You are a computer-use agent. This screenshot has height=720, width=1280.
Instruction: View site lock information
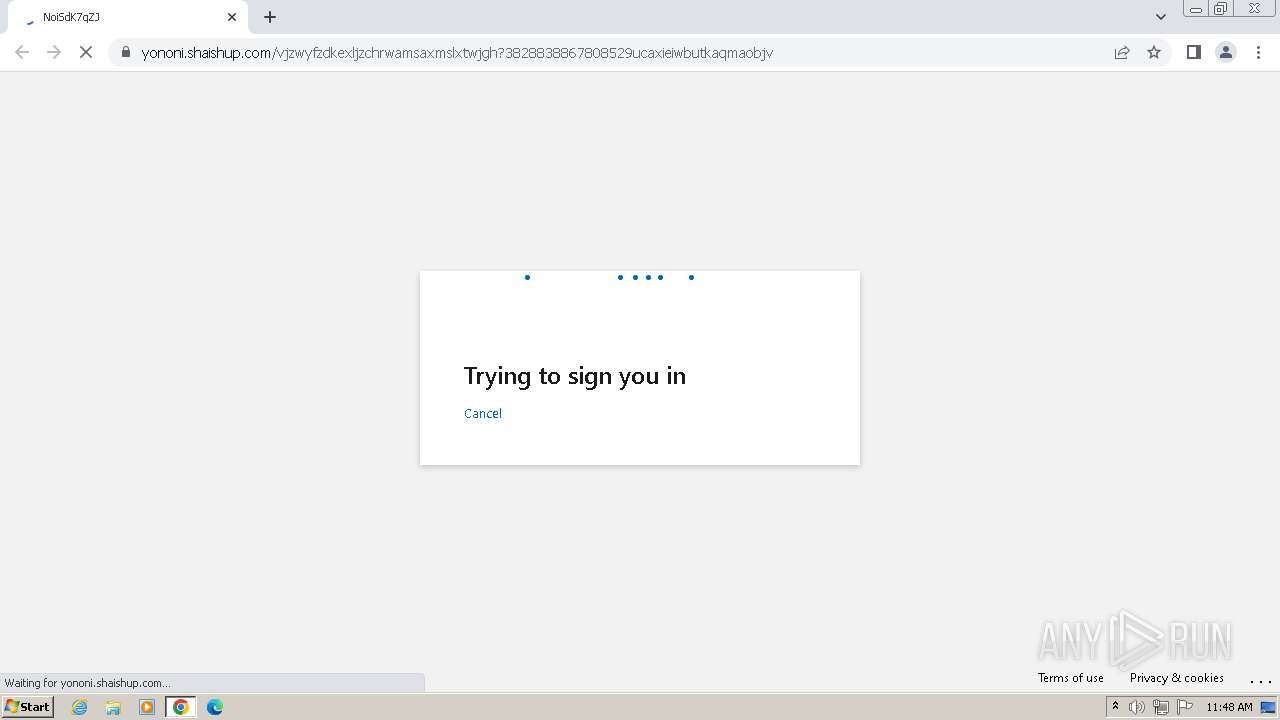(x=126, y=52)
